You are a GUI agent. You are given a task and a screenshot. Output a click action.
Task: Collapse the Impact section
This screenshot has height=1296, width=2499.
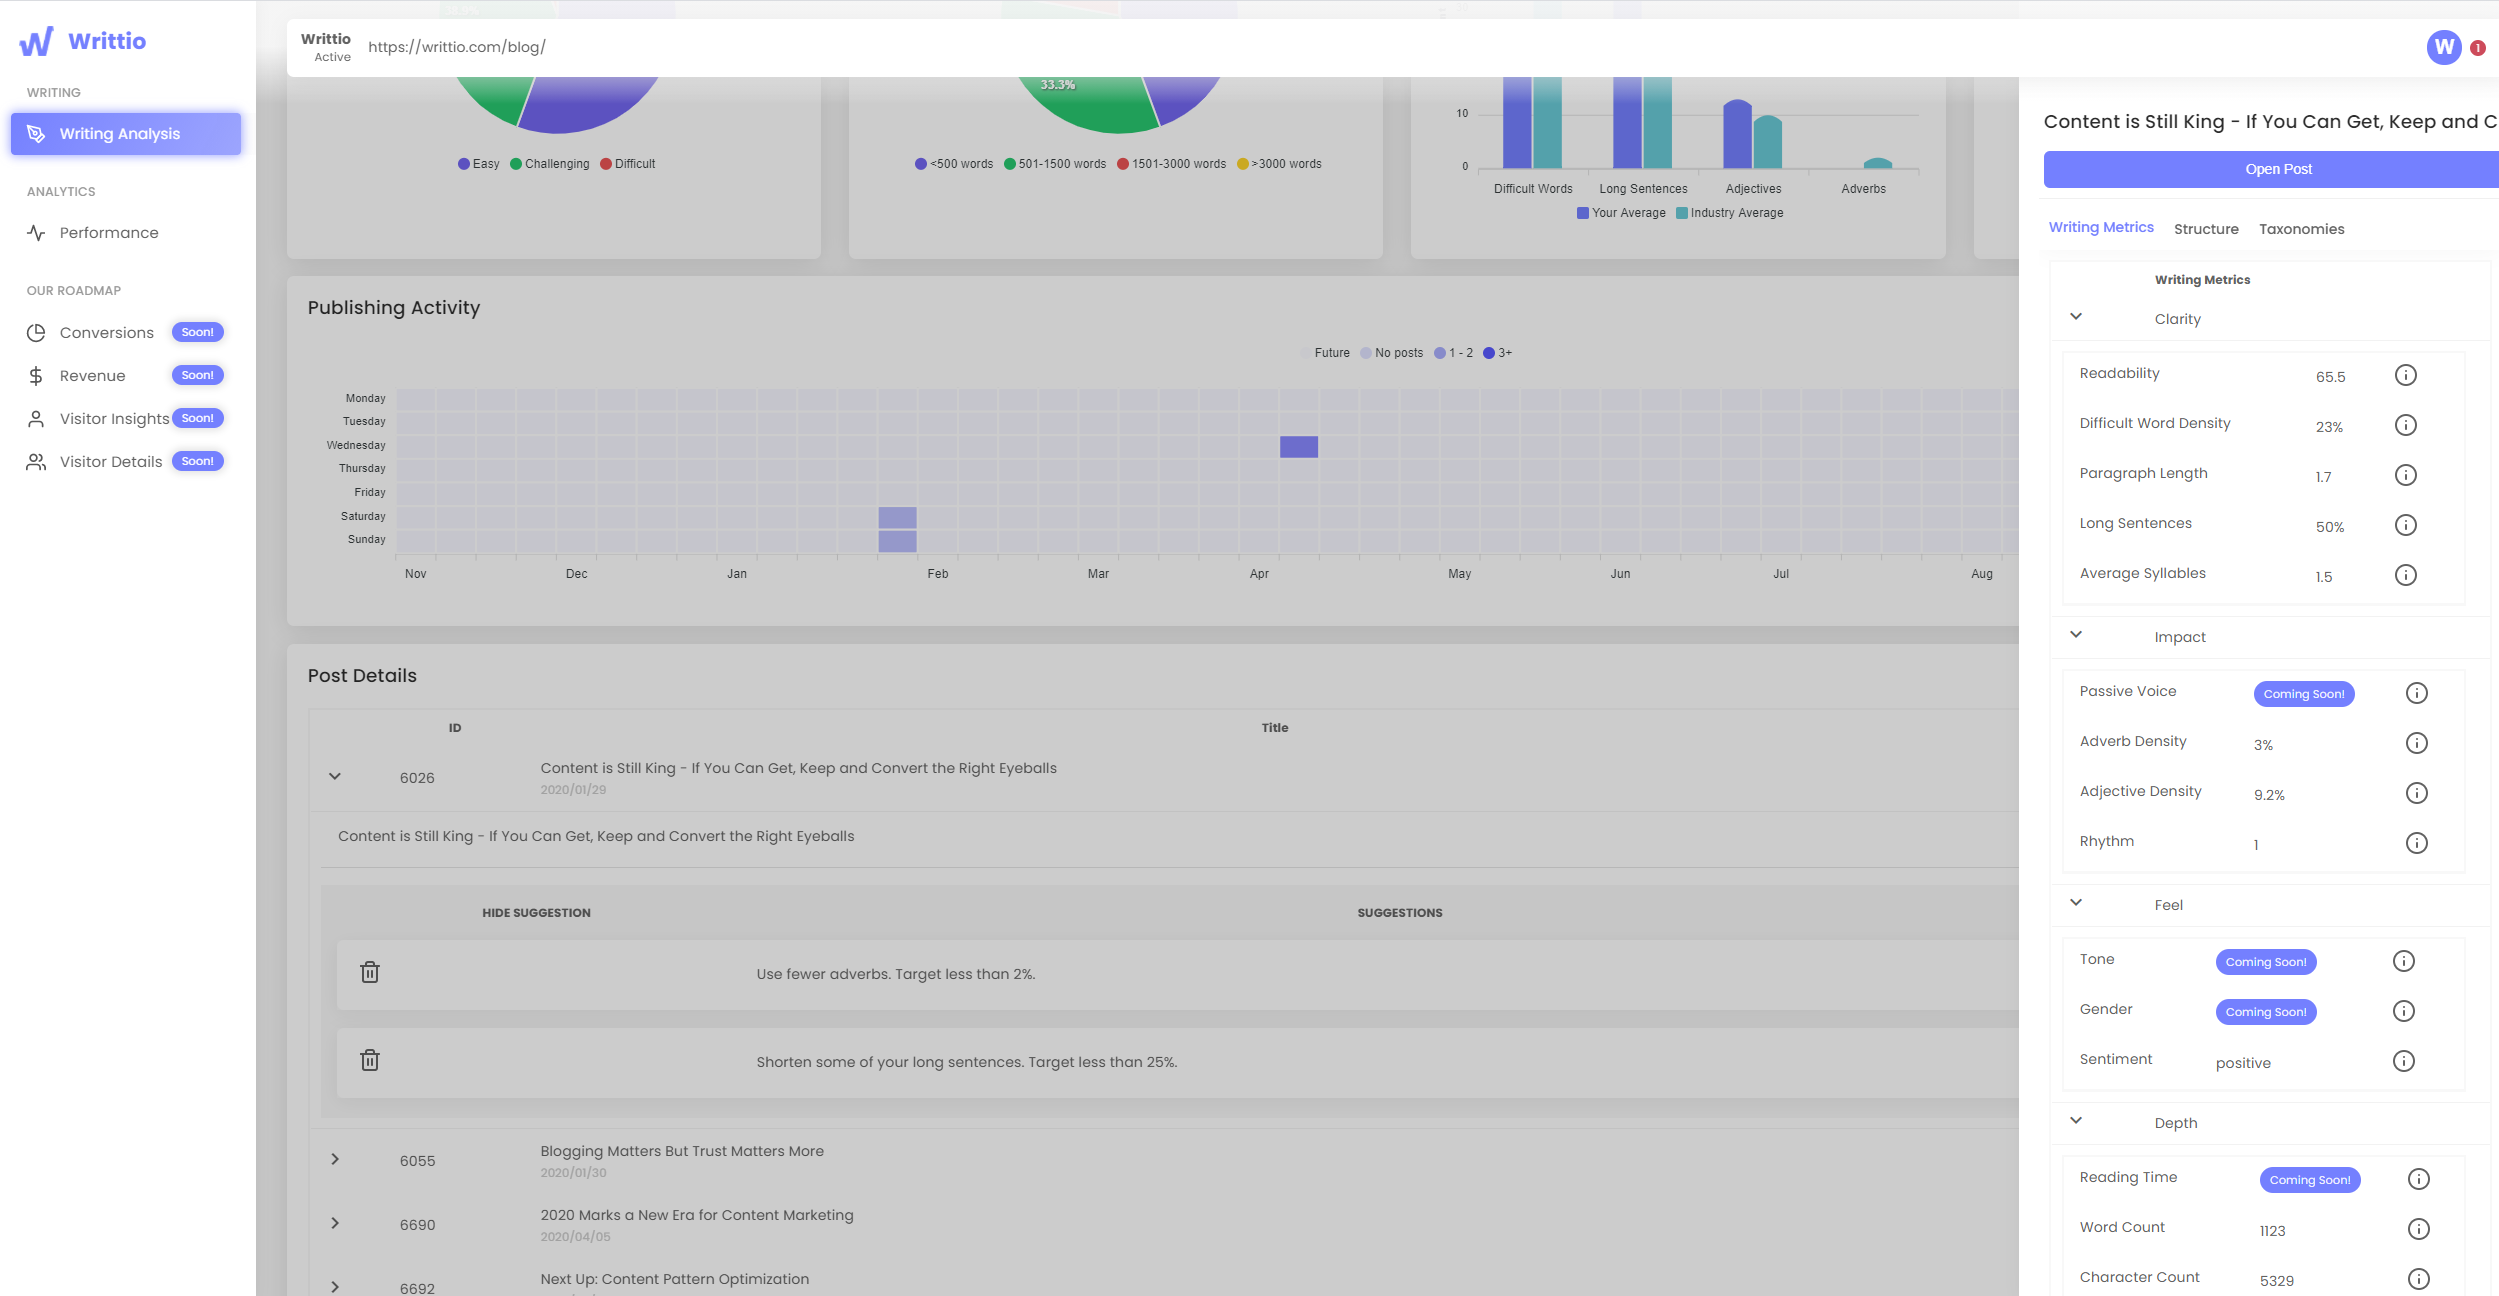pyautogui.click(x=2076, y=634)
